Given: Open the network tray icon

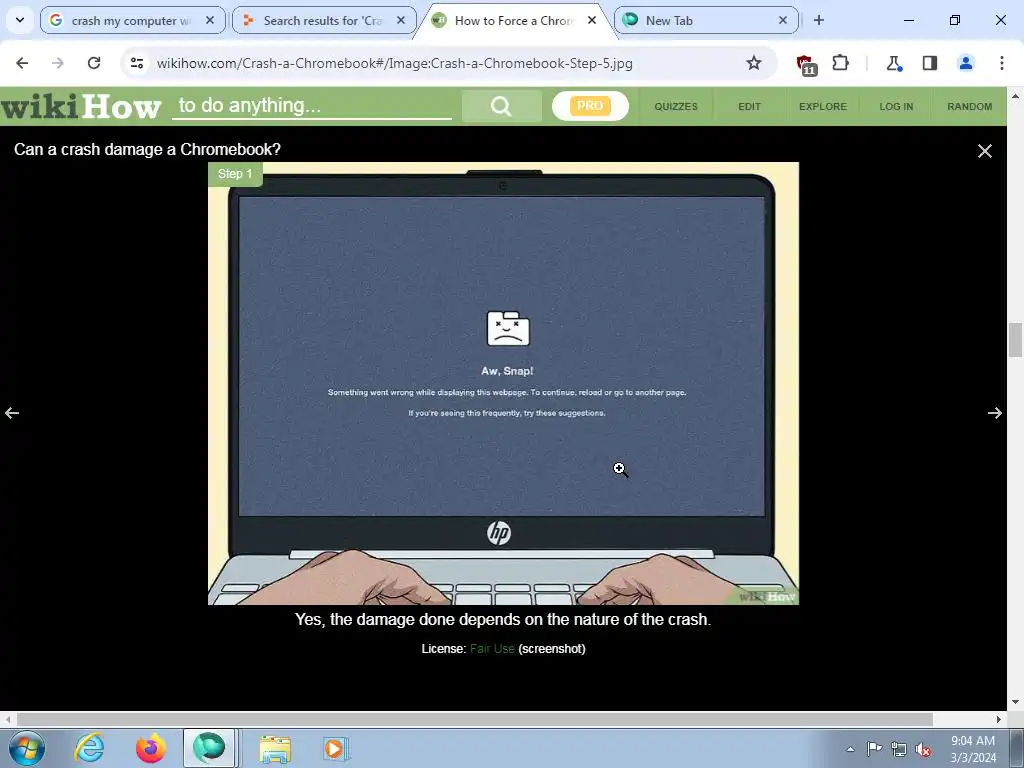Looking at the screenshot, I should point(899,749).
